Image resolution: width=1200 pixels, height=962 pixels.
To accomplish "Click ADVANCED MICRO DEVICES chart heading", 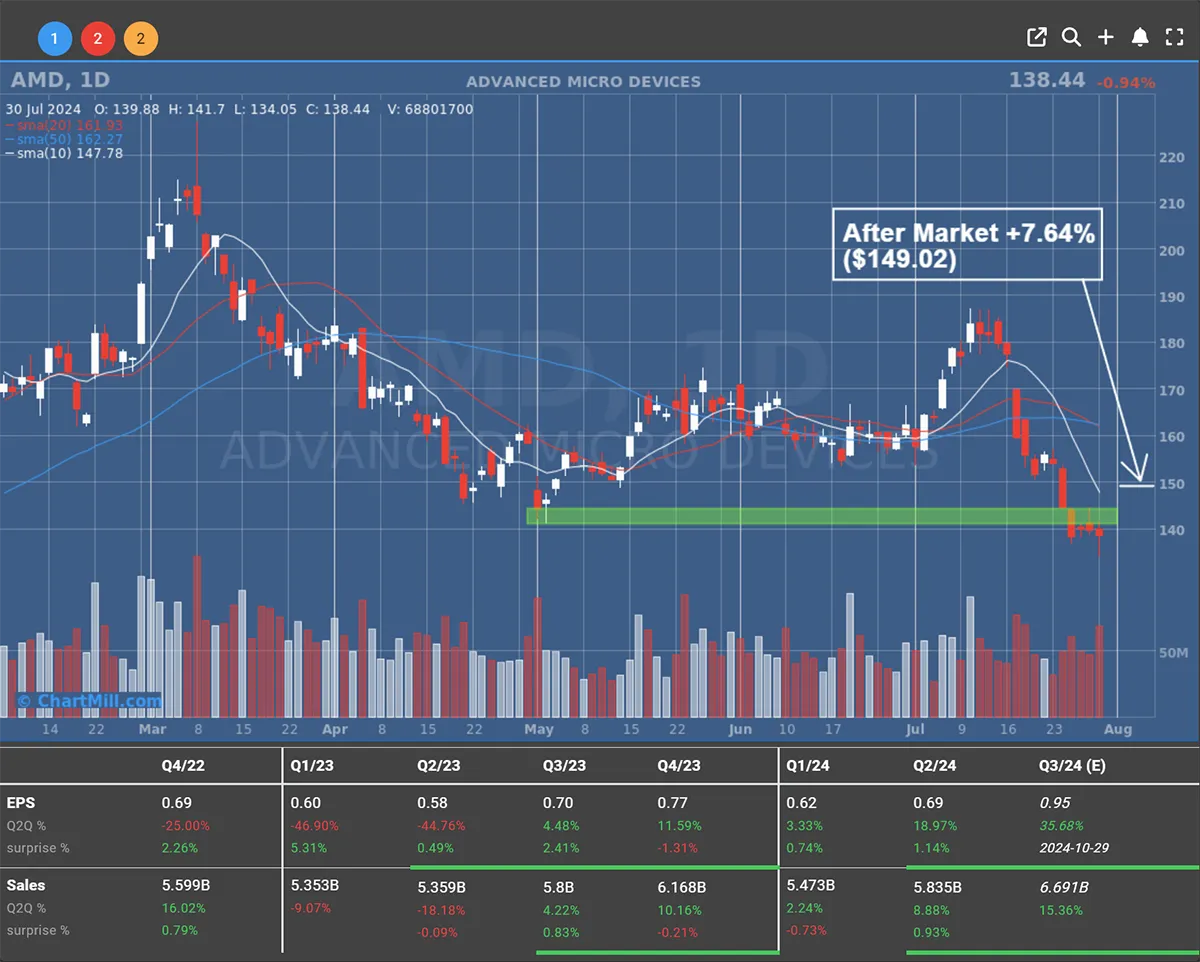I will 584,82.
